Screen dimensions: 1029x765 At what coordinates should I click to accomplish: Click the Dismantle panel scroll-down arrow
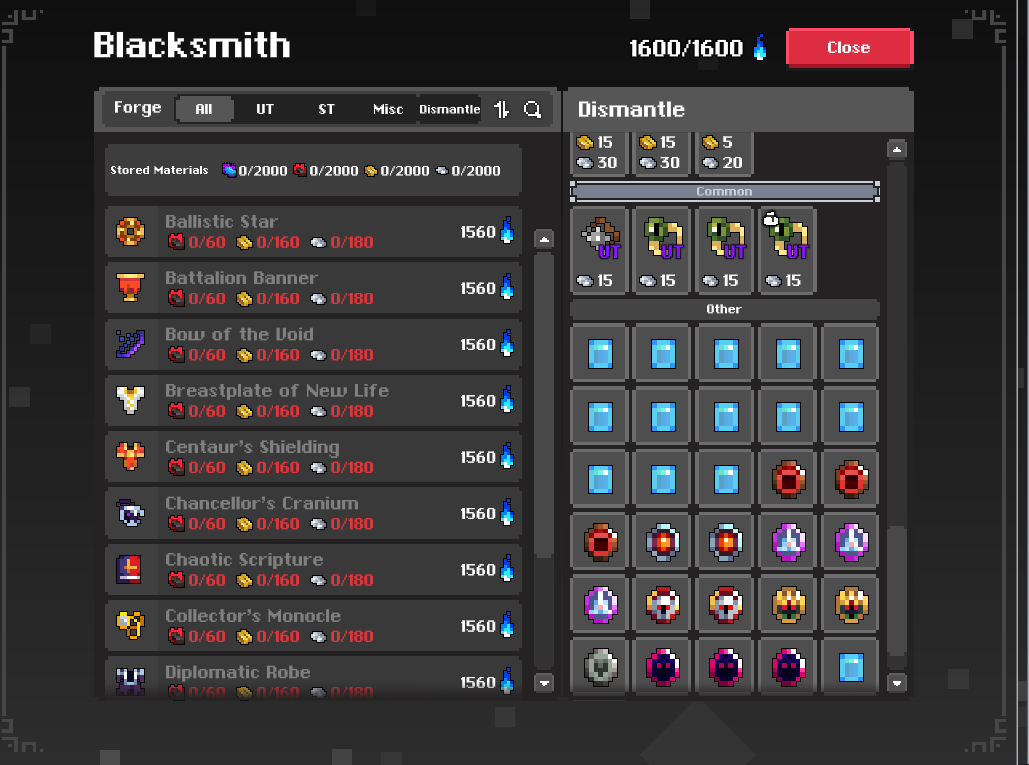(896, 683)
